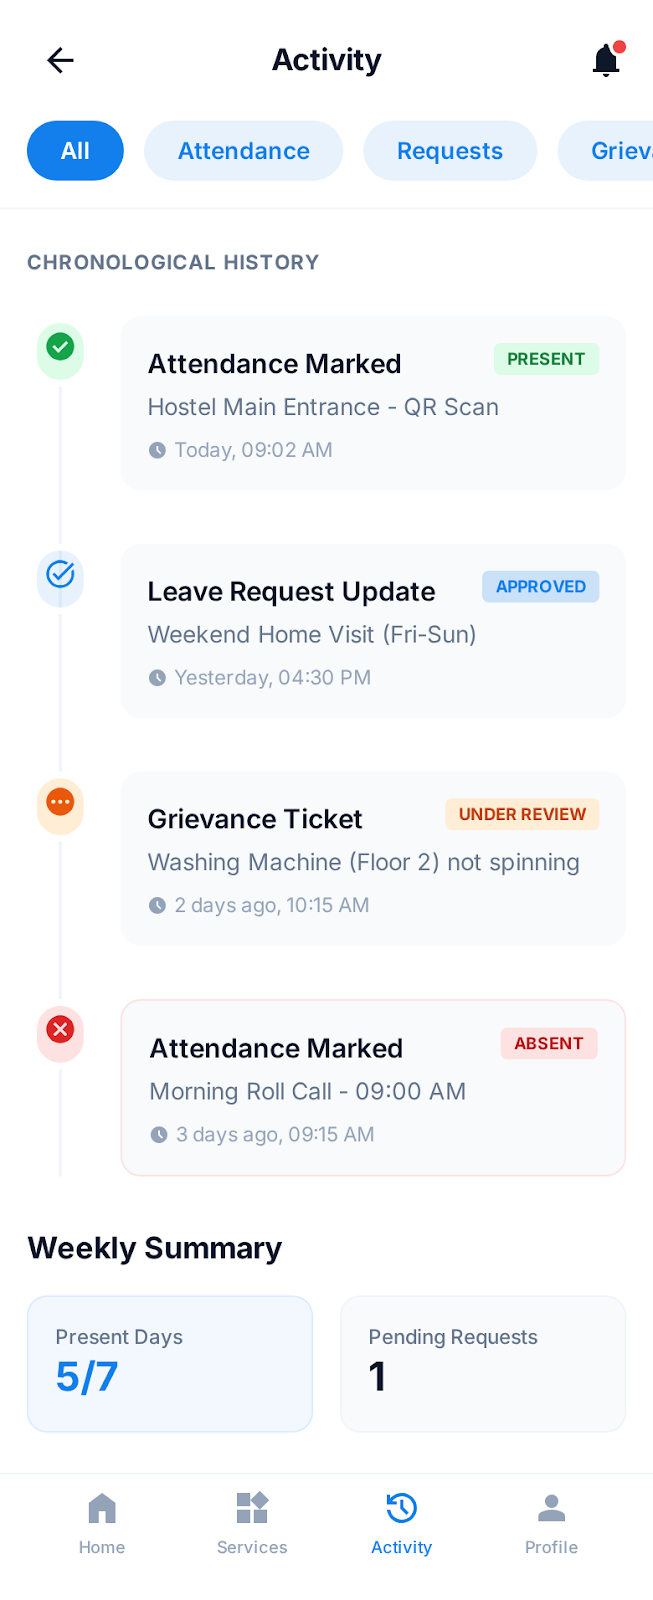Tap the back arrow icon

[60, 60]
